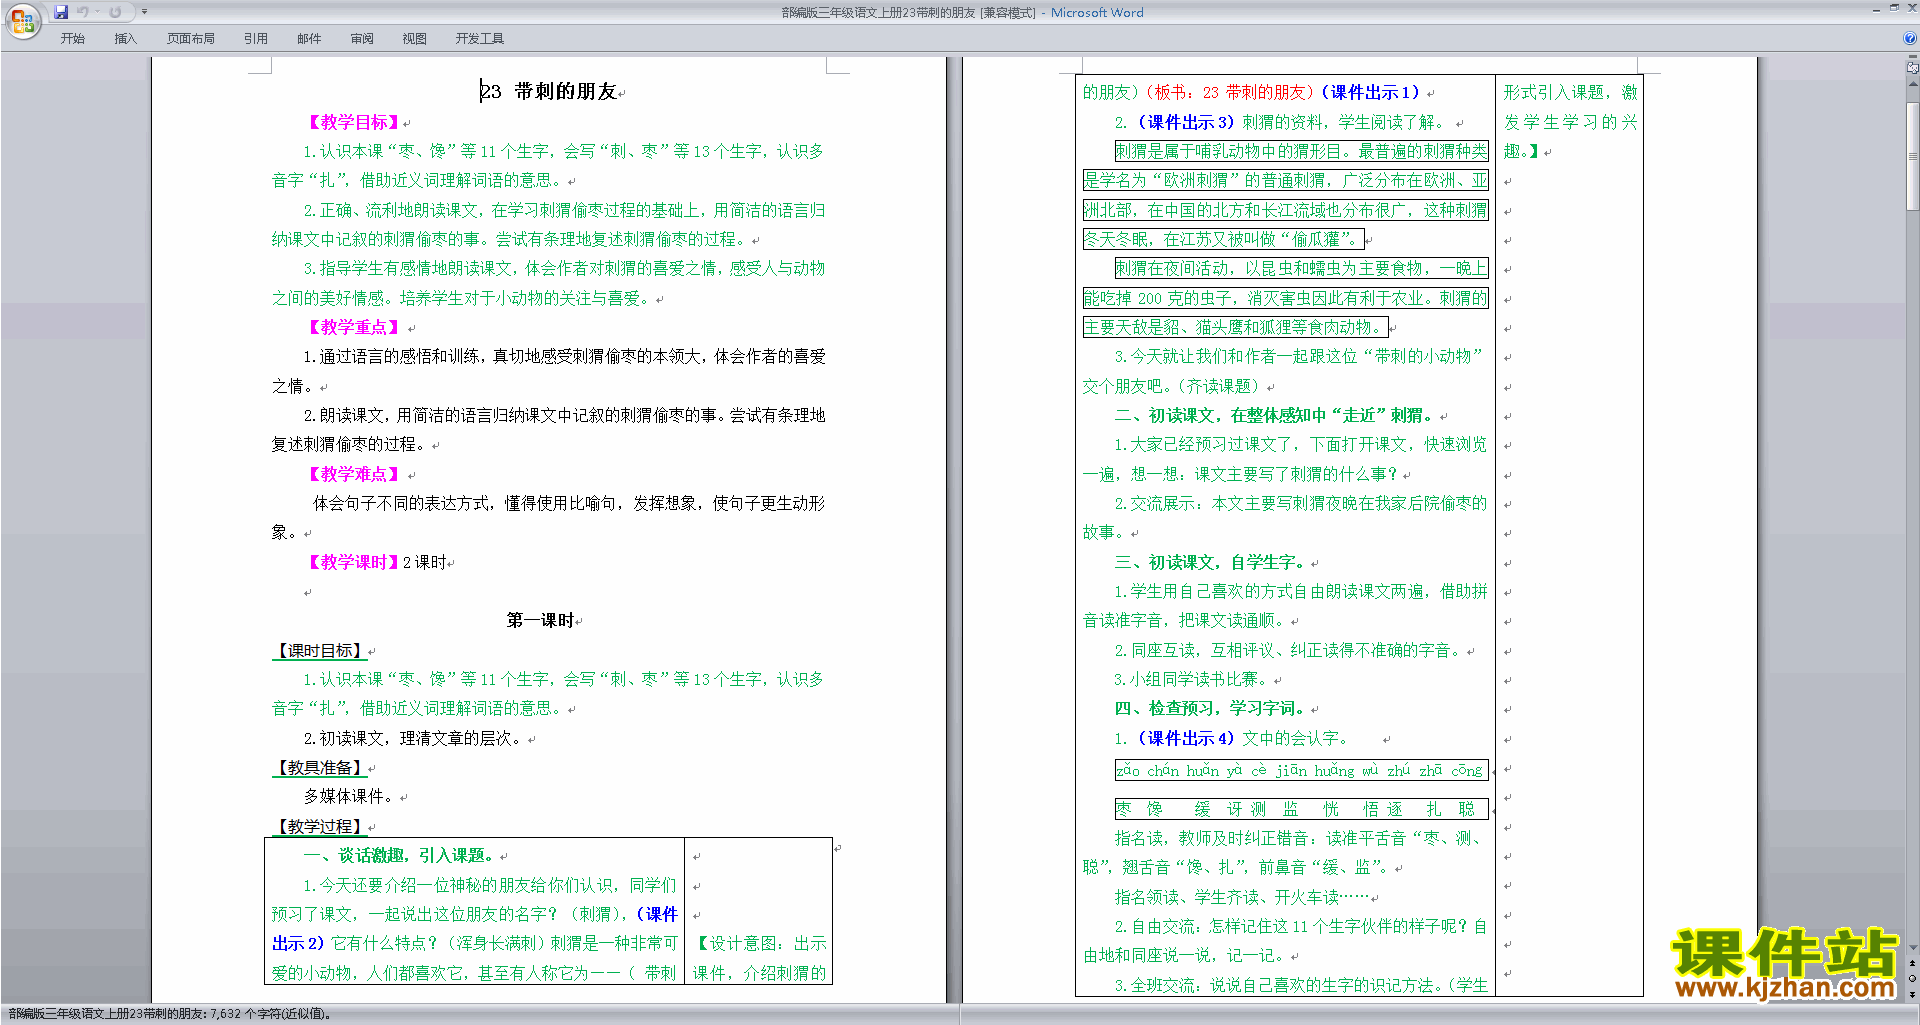
Task: Switch to the 视图 tab
Action: point(414,38)
